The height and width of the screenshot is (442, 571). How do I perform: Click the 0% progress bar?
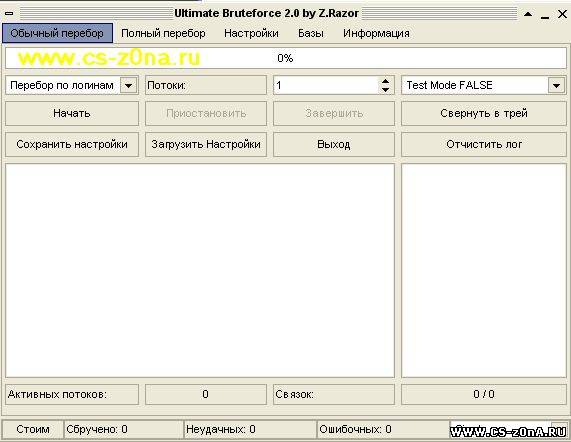coord(286,58)
